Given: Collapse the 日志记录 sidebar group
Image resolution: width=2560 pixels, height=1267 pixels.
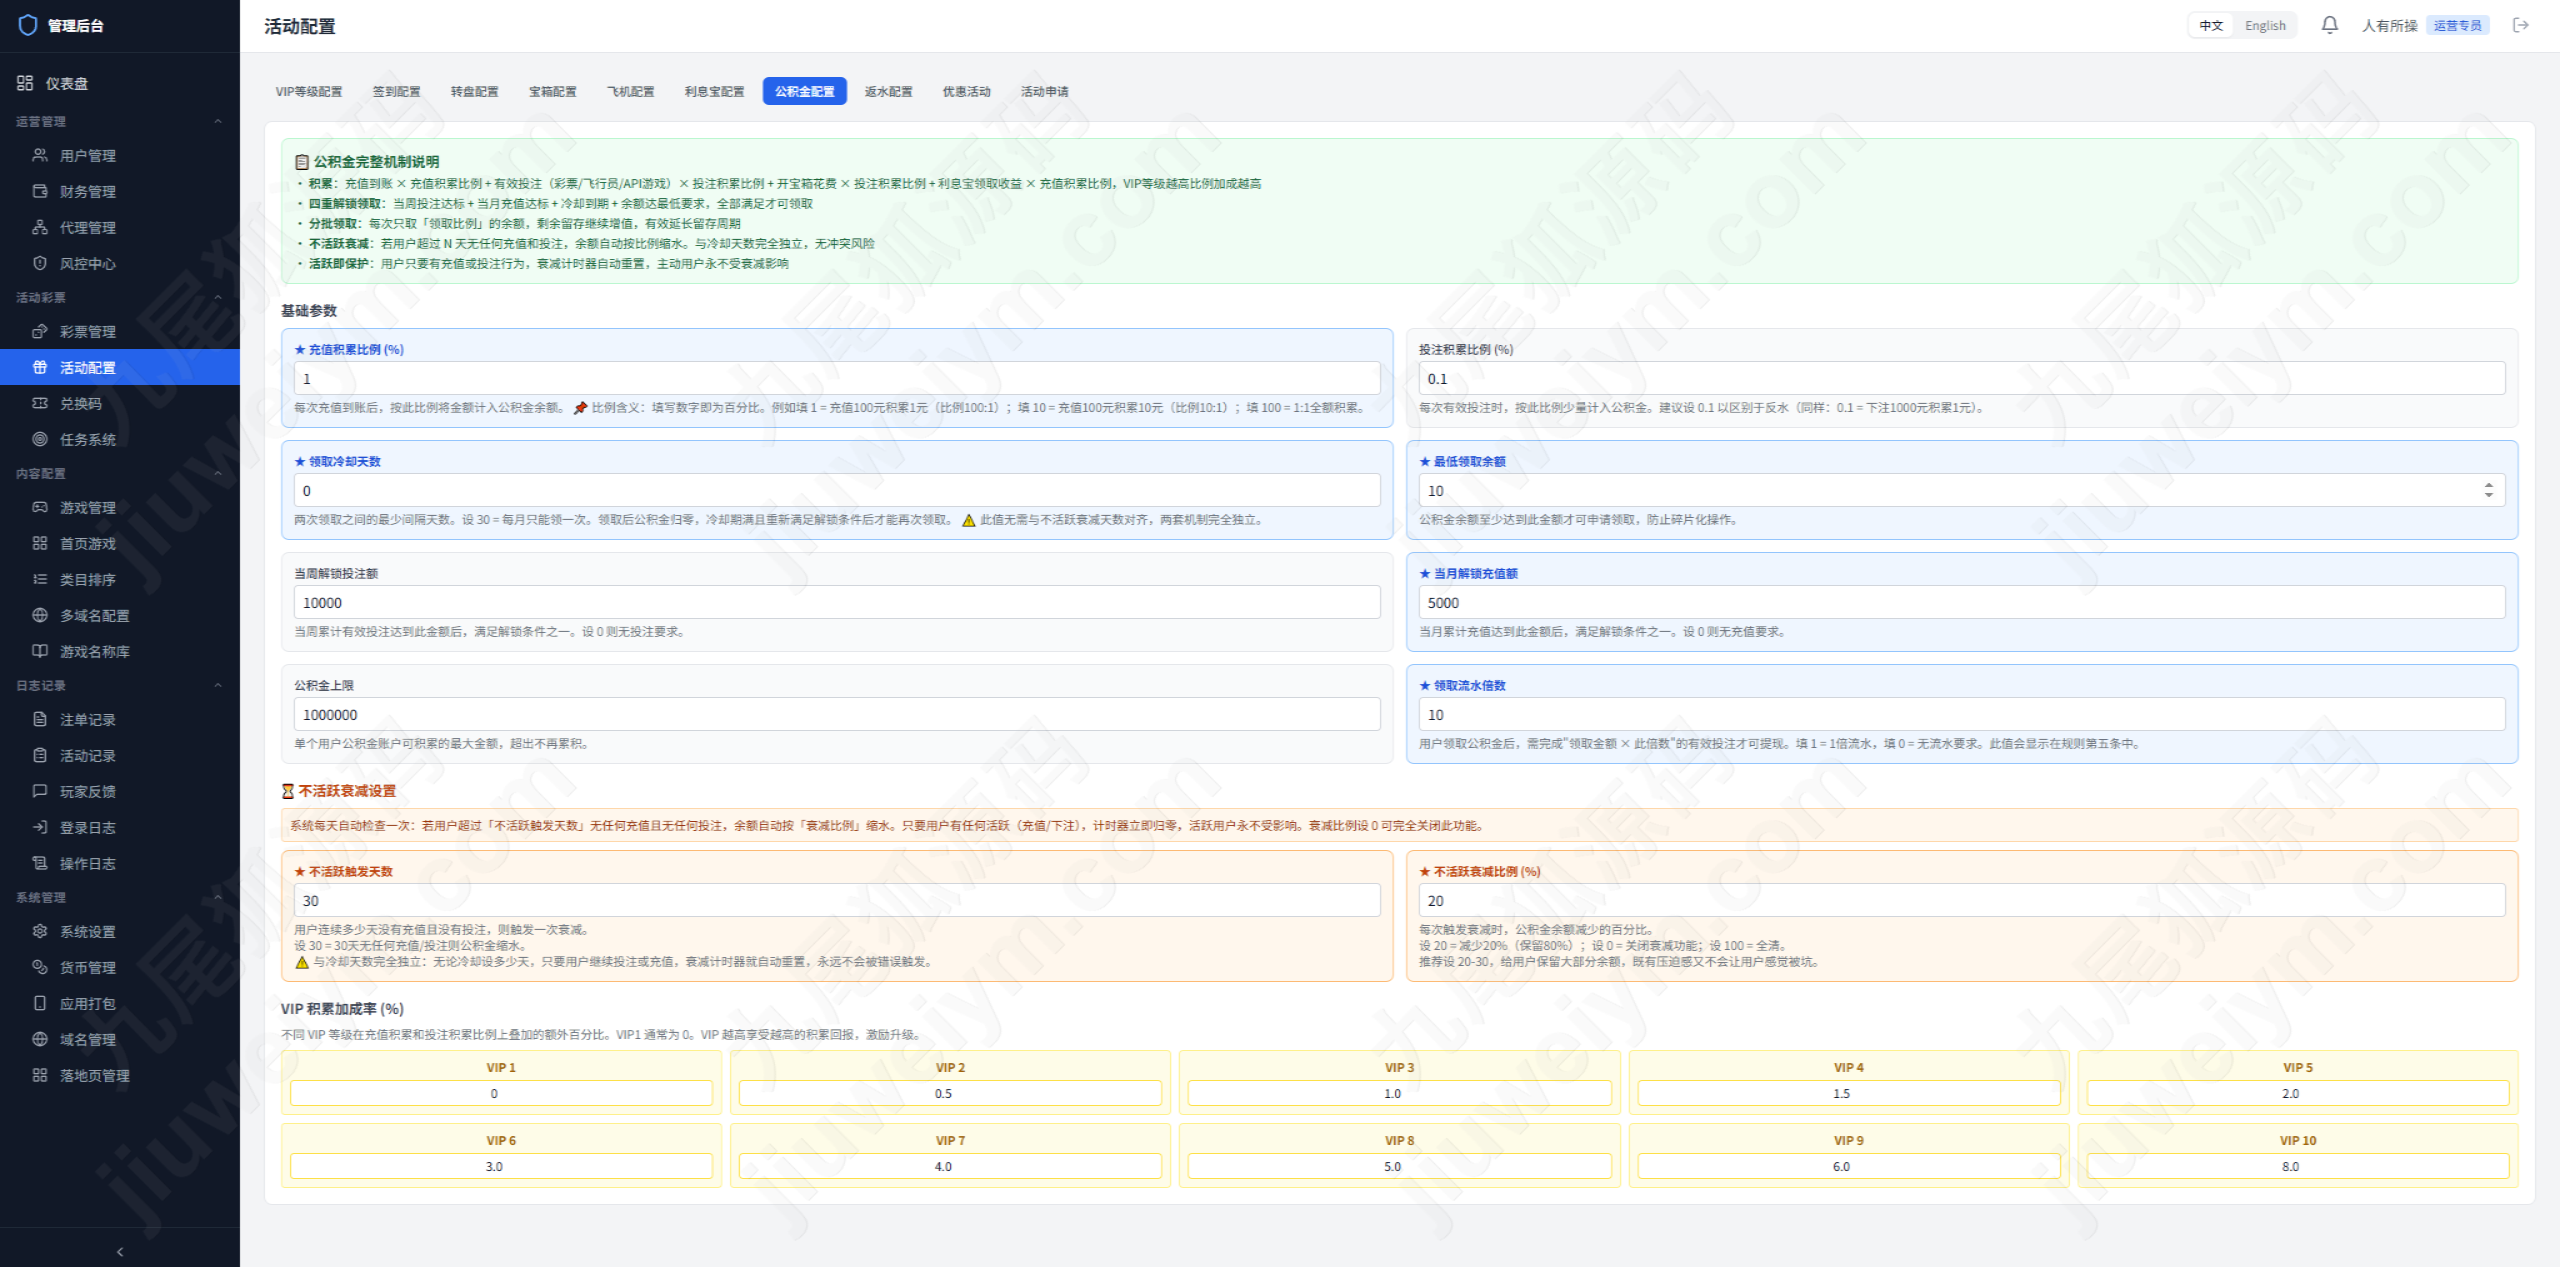Looking at the screenshot, I should click(x=218, y=685).
